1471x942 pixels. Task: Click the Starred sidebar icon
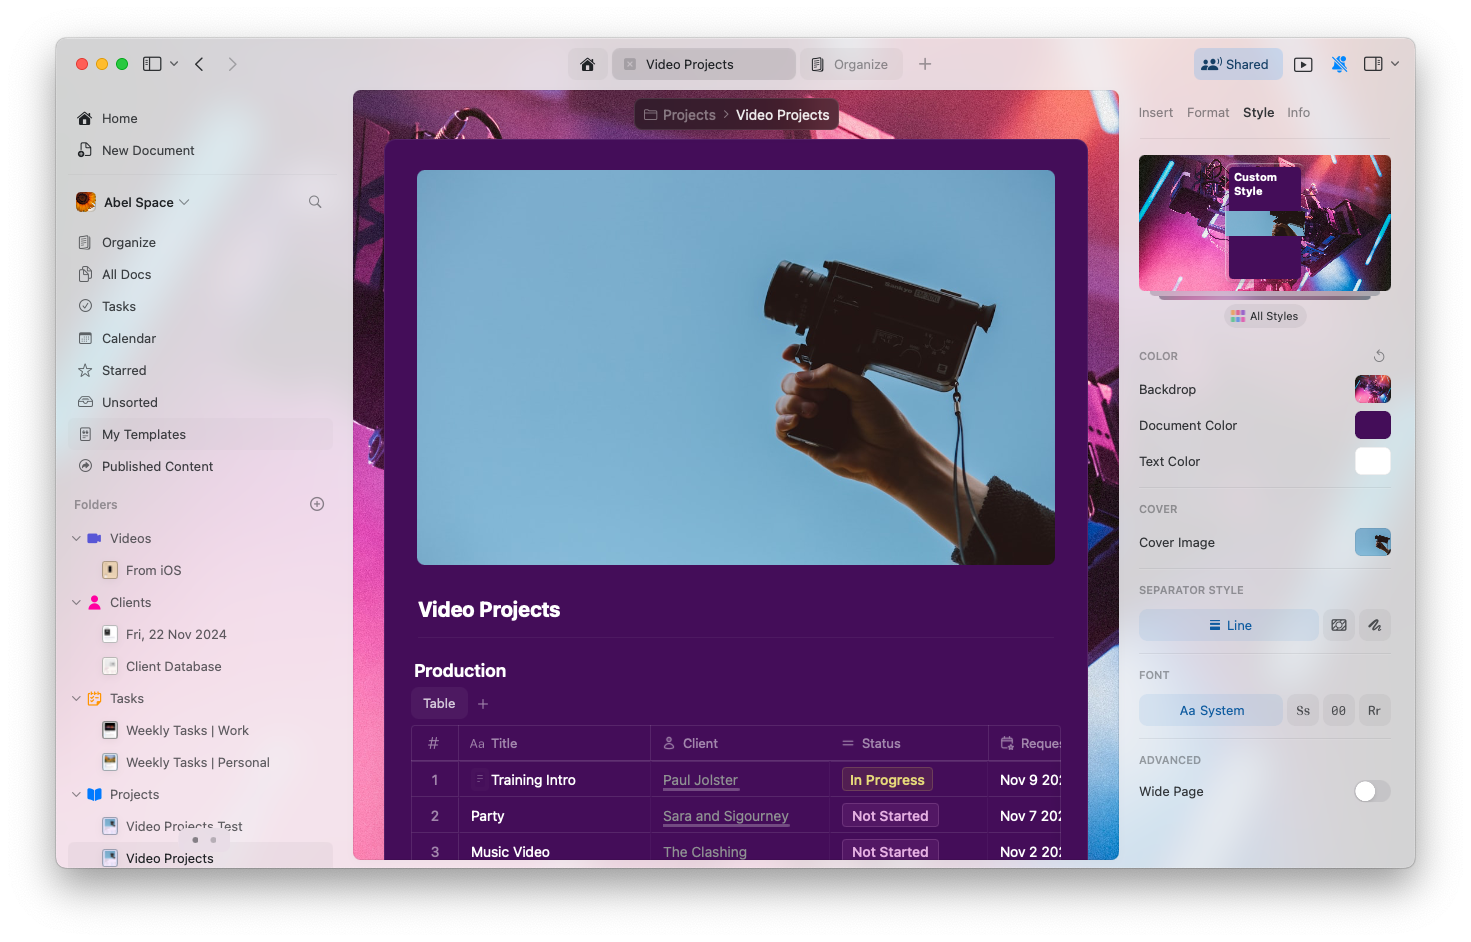[86, 370]
